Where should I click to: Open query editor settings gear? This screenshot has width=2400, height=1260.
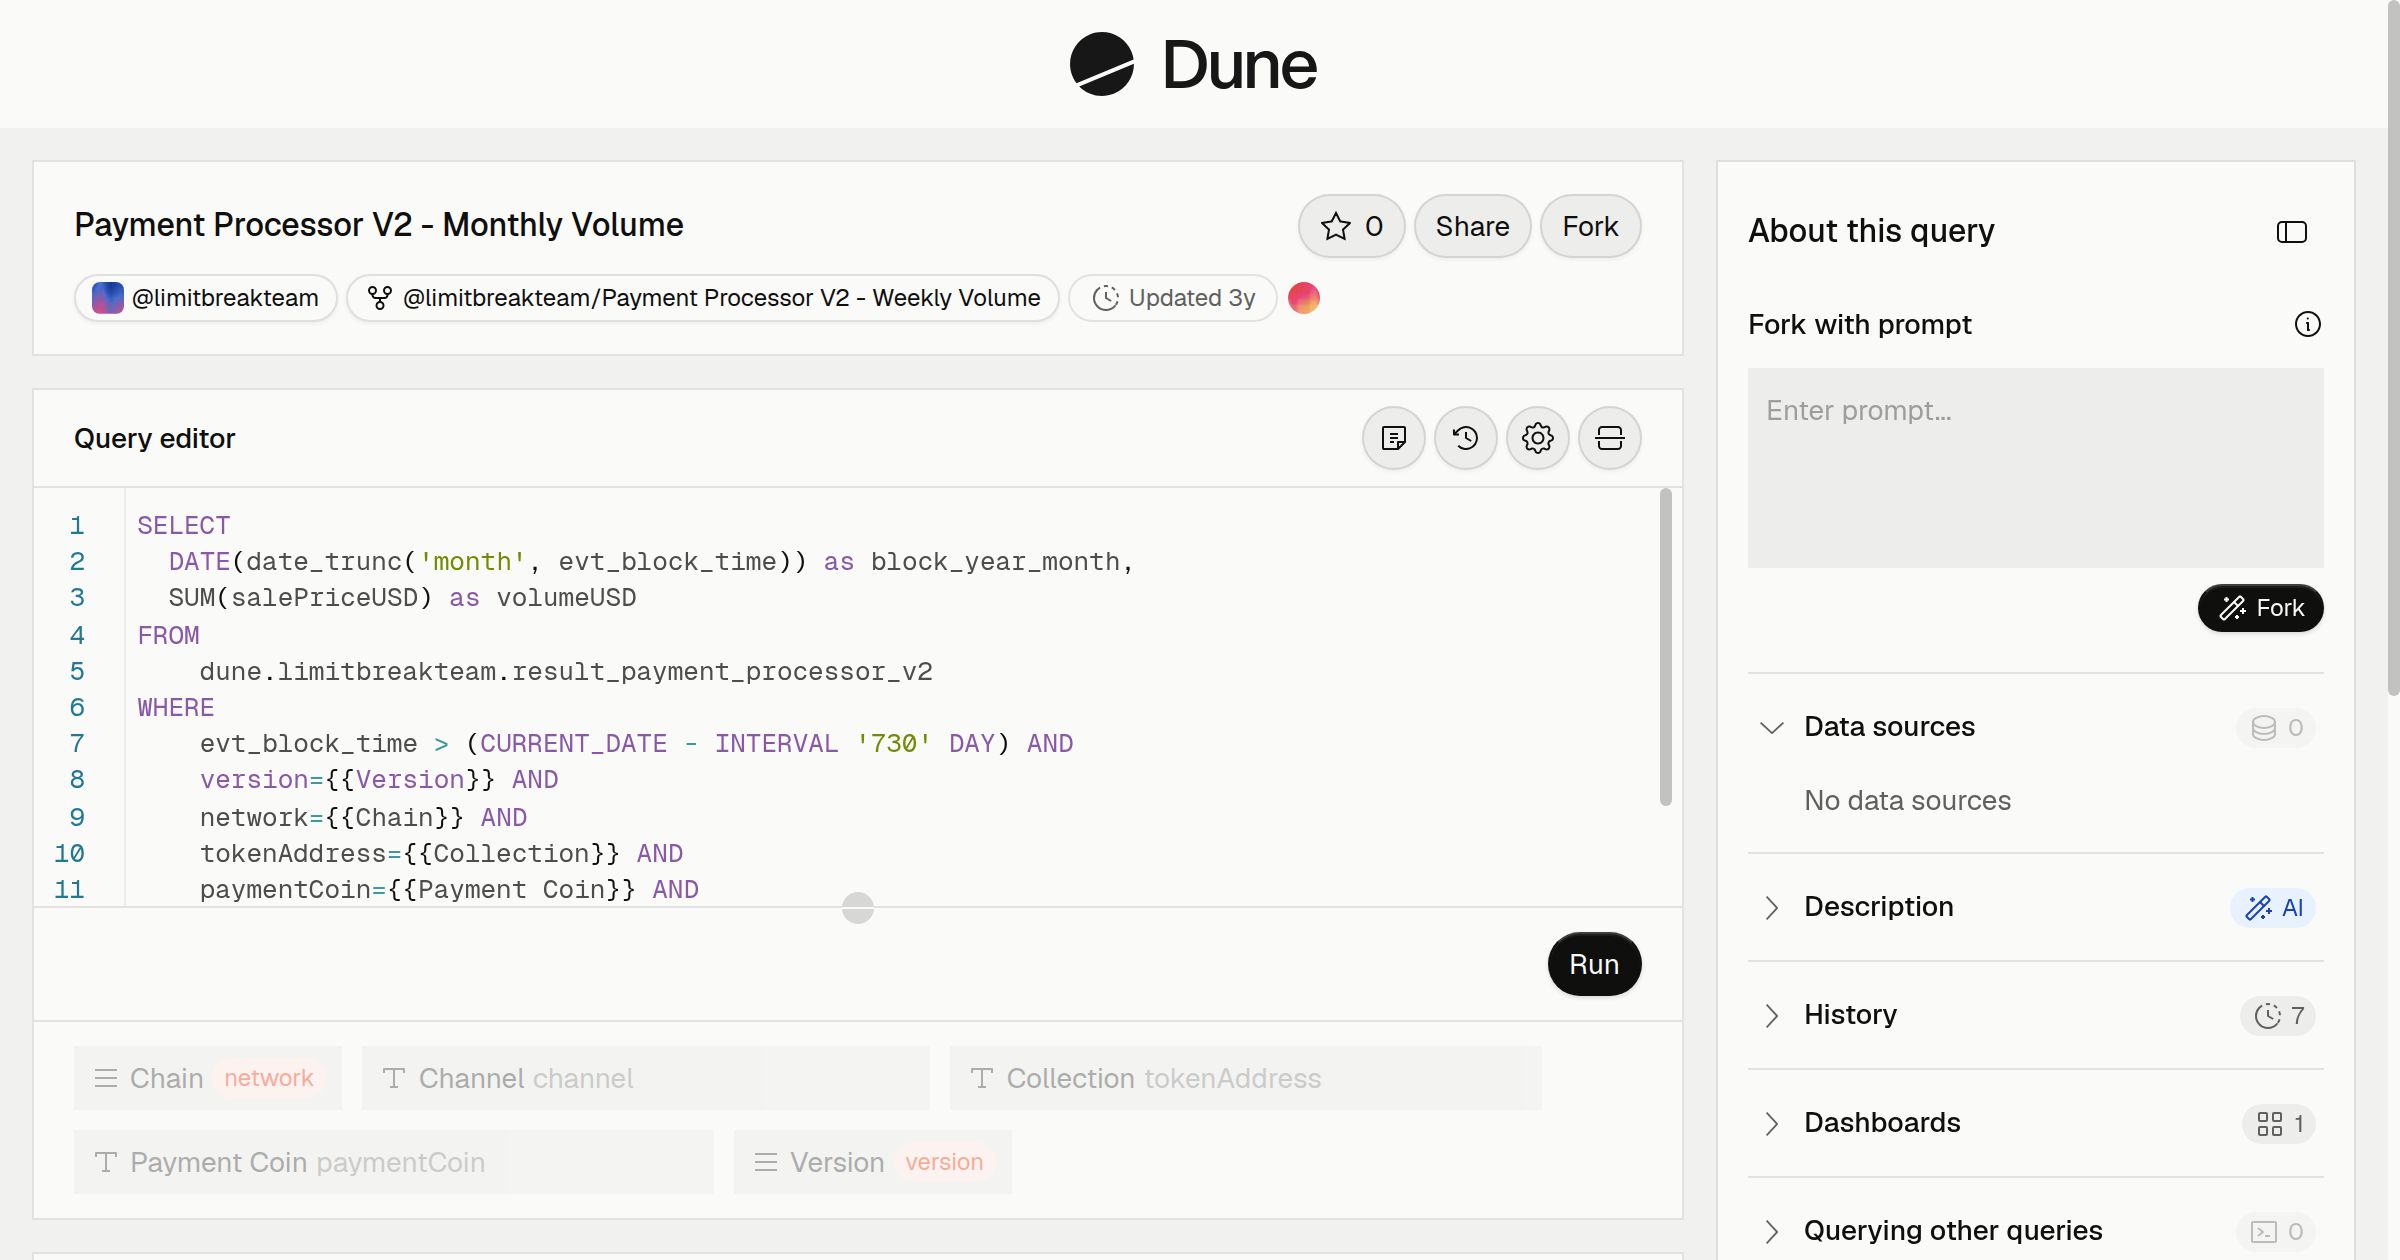point(1537,438)
